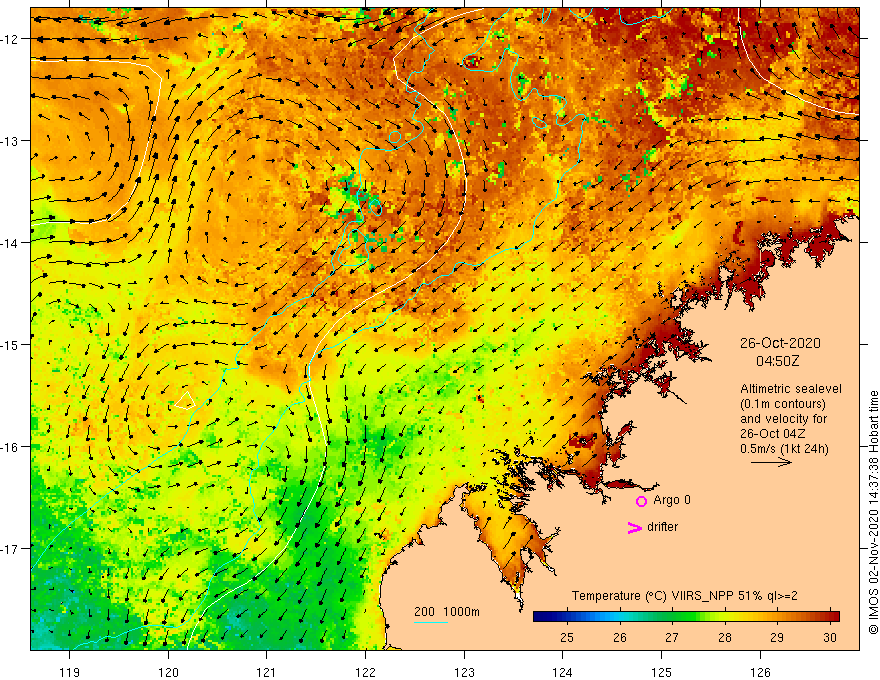
Task: Click the 26 tick on the temperature scale
Action: tap(620, 637)
